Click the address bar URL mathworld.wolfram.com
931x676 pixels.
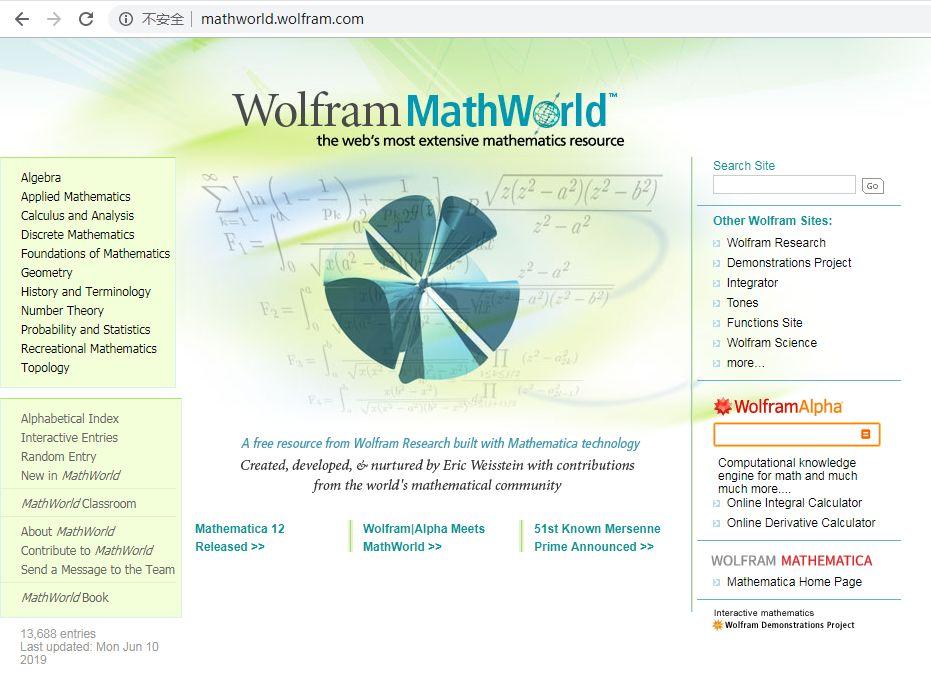pyautogui.click(x=283, y=19)
